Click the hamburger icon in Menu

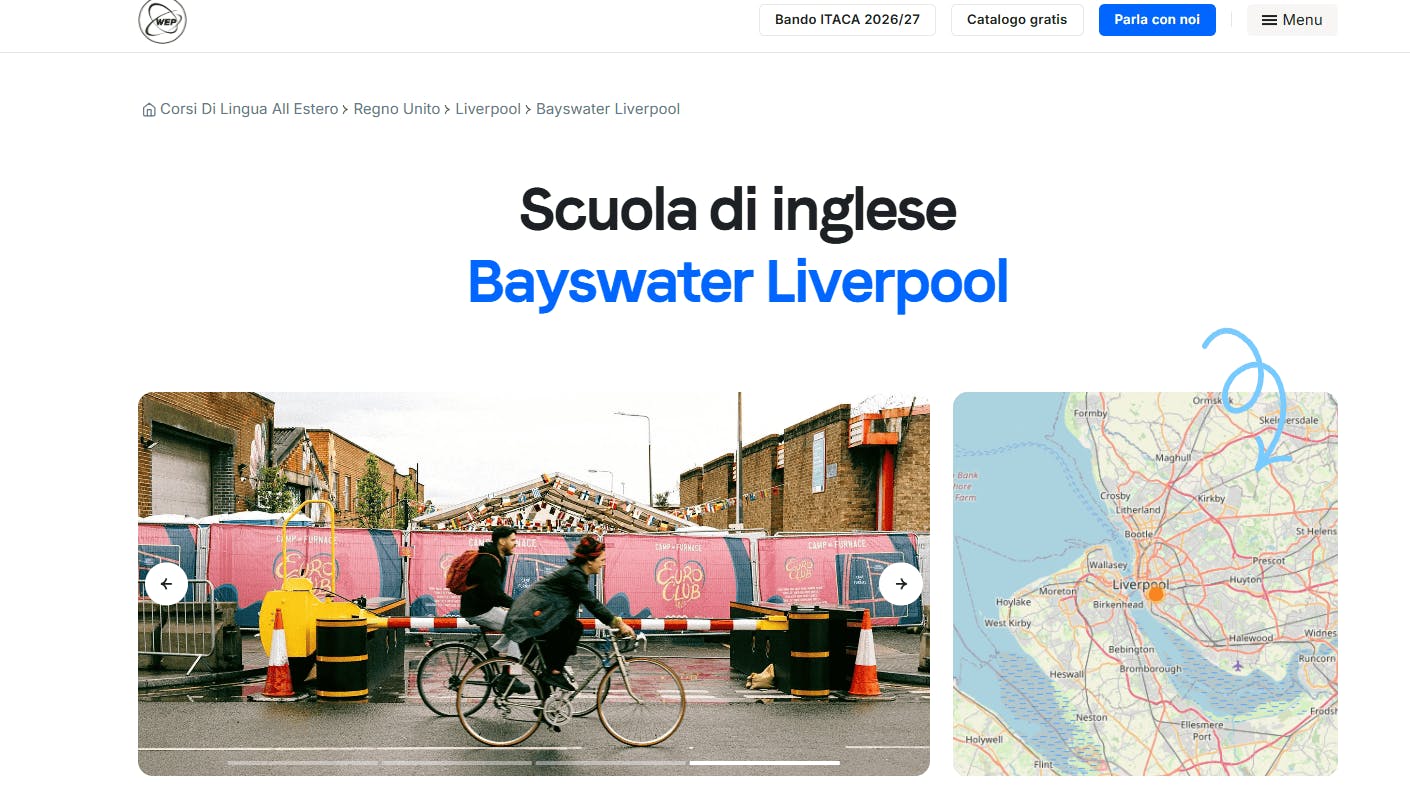[x=1269, y=20]
